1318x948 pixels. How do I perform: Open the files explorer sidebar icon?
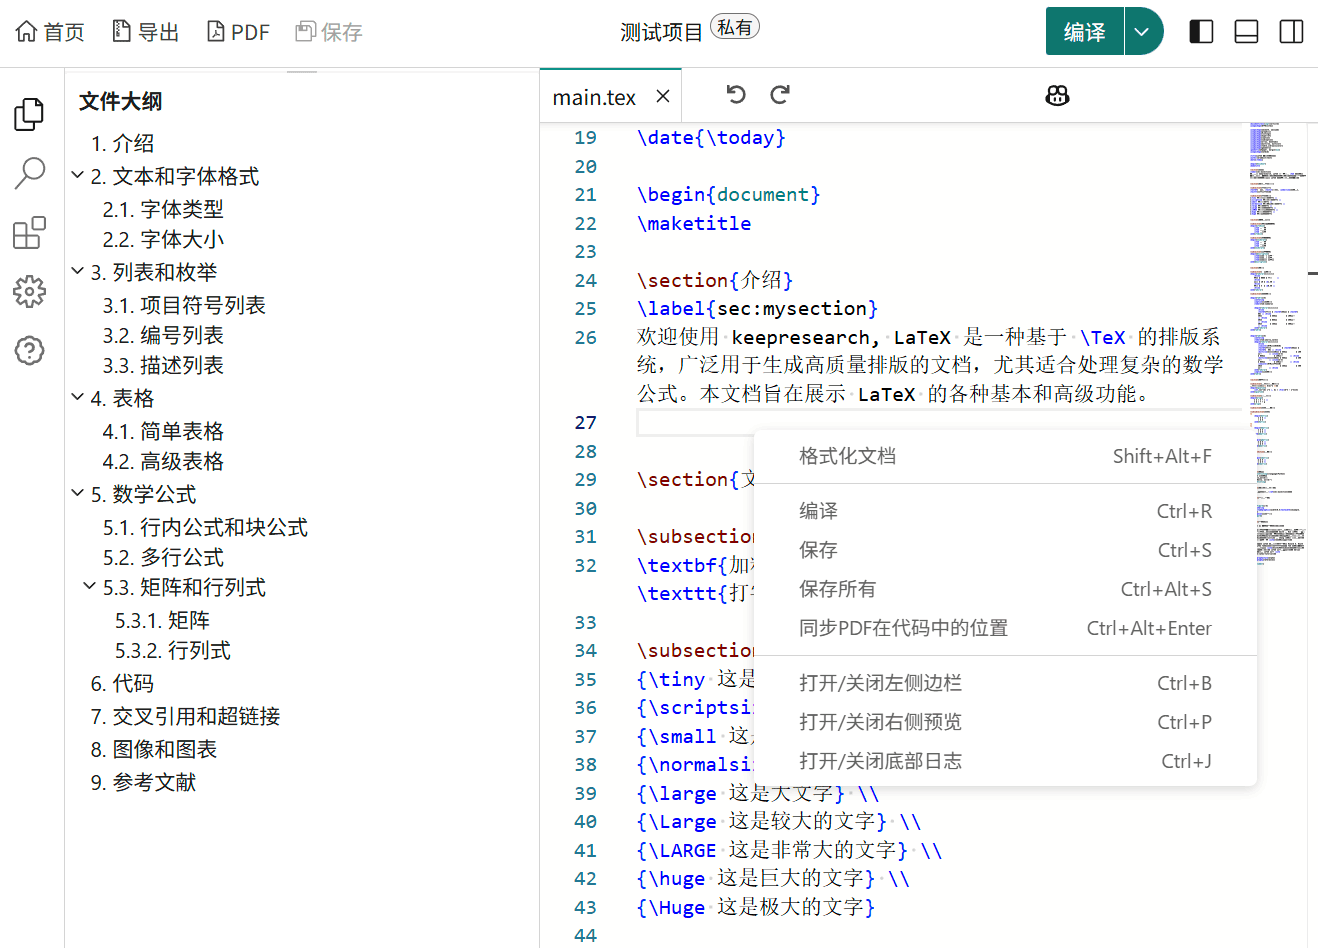coord(30,114)
